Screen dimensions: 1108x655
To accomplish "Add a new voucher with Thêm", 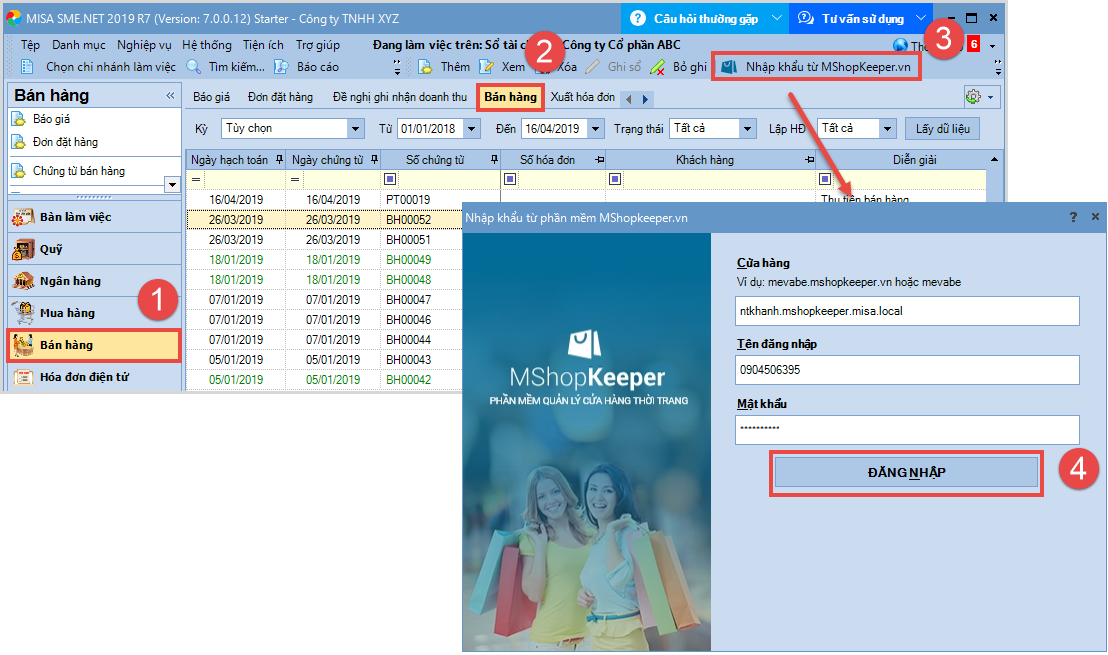I will (444, 66).
